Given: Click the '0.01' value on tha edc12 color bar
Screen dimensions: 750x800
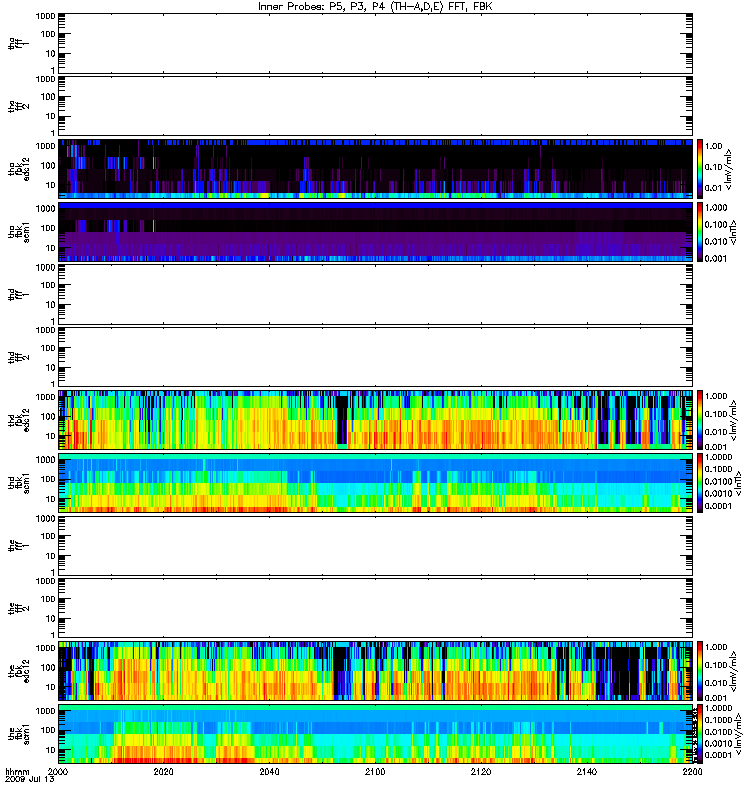Looking at the screenshot, I should pos(714,188).
